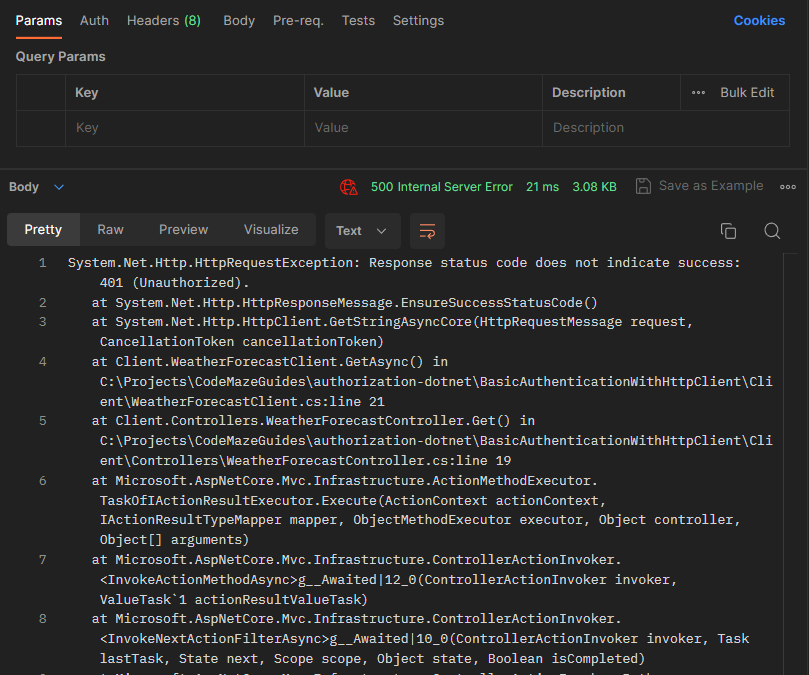This screenshot has height=675, width=809.
Task: Click the Value input field
Action: tap(423, 128)
